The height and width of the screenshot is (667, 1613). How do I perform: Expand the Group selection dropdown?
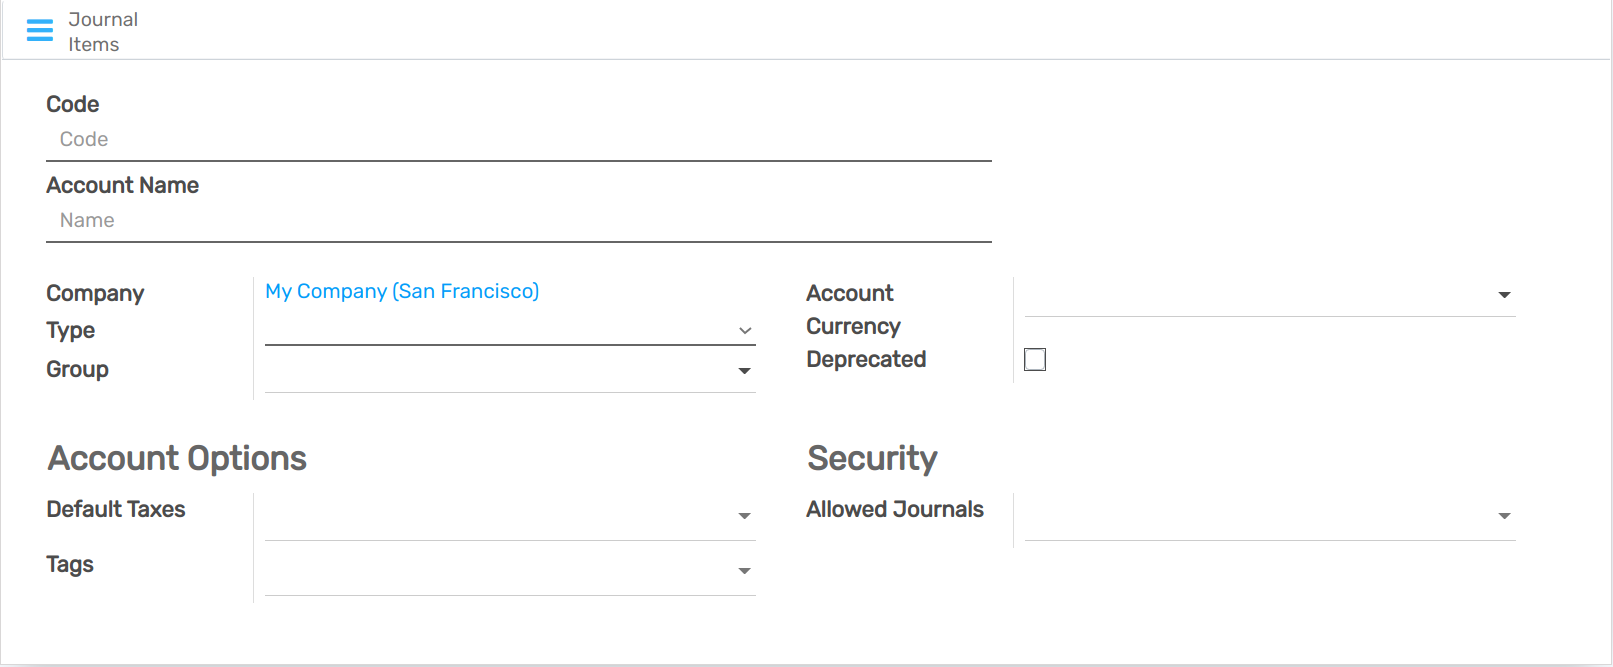(x=744, y=370)
